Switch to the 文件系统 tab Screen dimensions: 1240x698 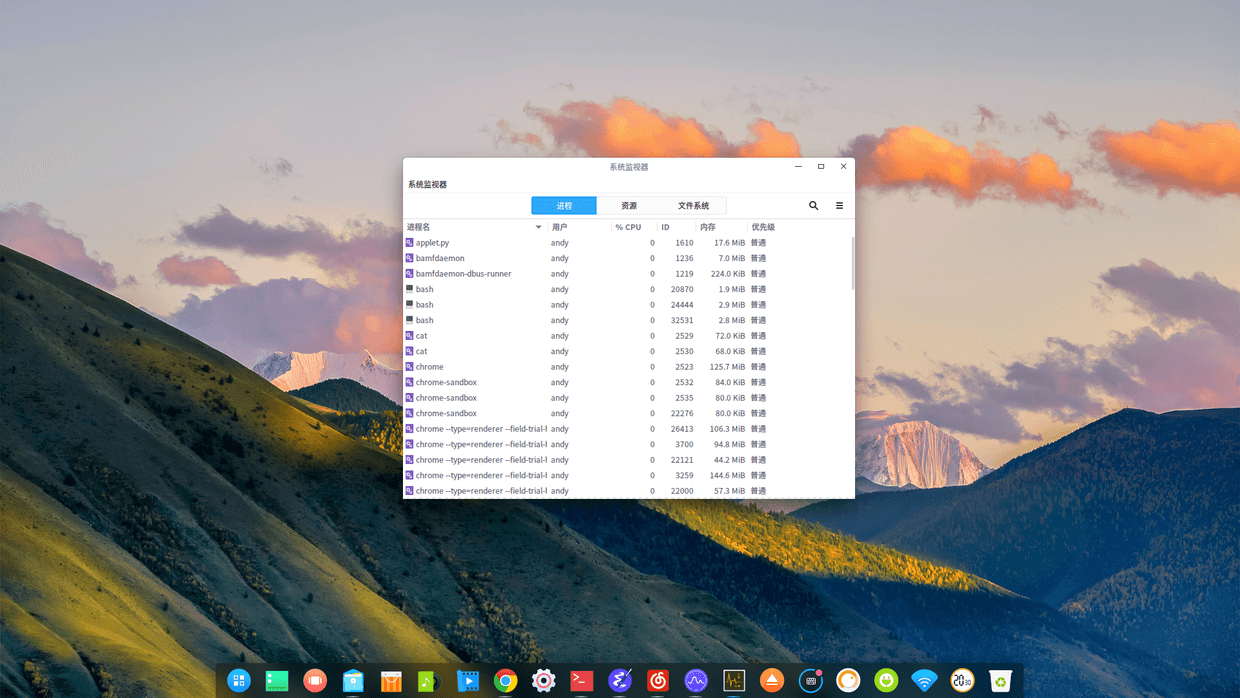click(x=693, y=205)
